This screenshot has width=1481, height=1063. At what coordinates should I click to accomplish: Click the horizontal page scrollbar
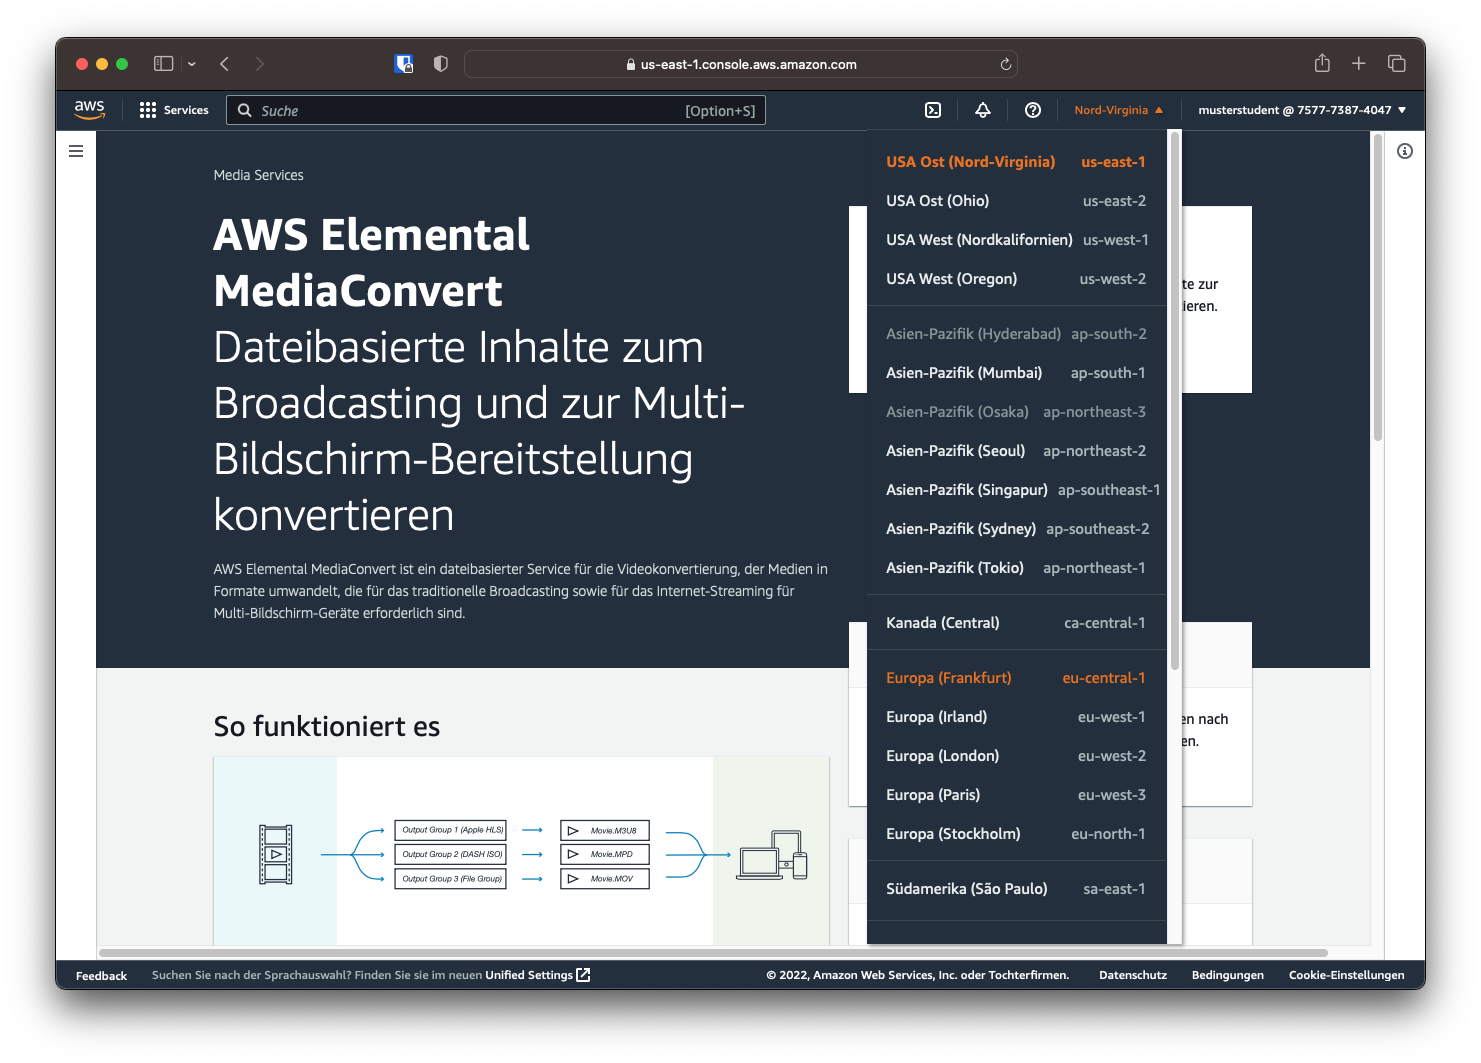[713, 953]
